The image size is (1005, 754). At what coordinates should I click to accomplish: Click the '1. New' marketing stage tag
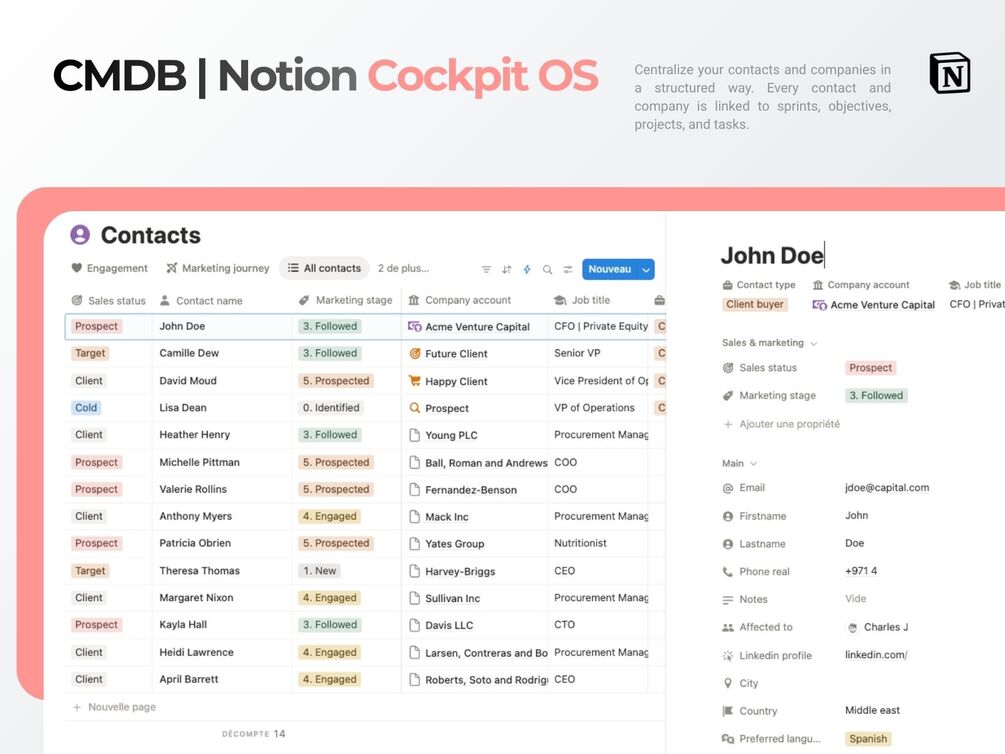(319, 571)
